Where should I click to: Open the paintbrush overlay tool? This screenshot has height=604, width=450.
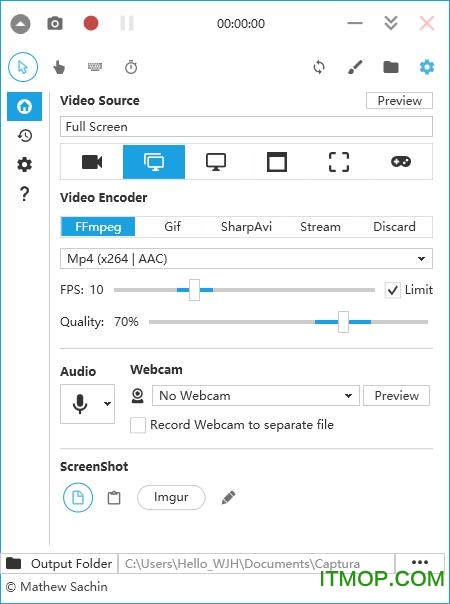(x=355, y=67)
